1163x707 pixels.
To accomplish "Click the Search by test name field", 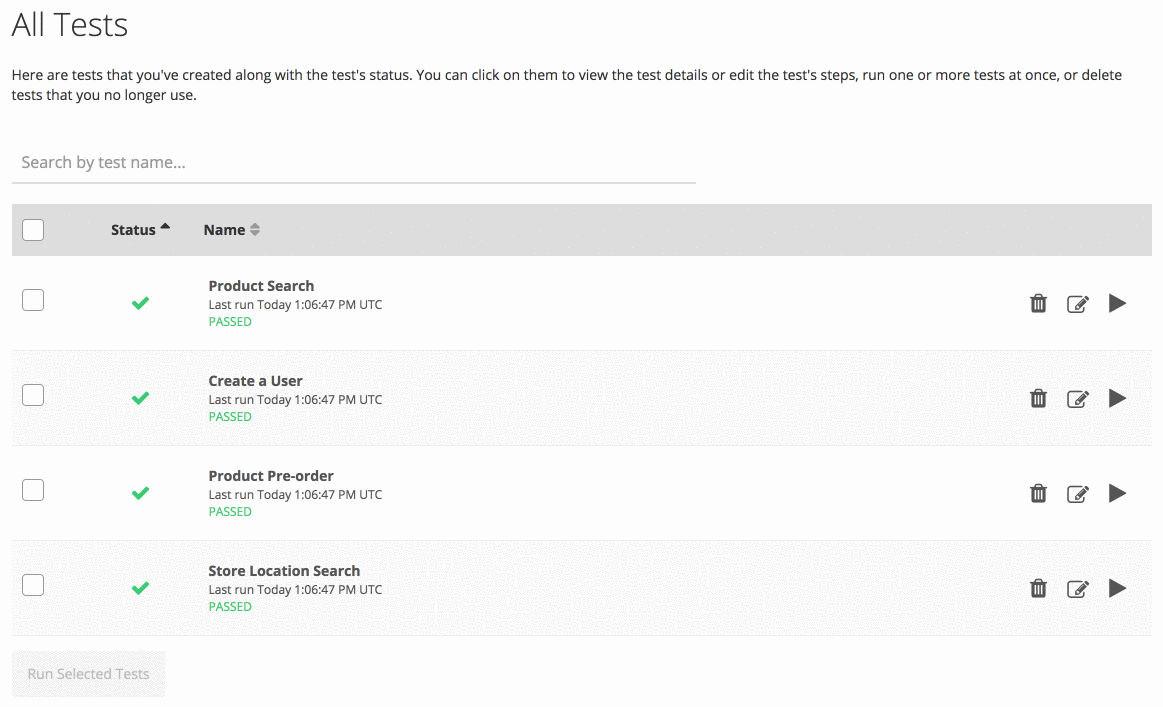I will tap(353, 162).
